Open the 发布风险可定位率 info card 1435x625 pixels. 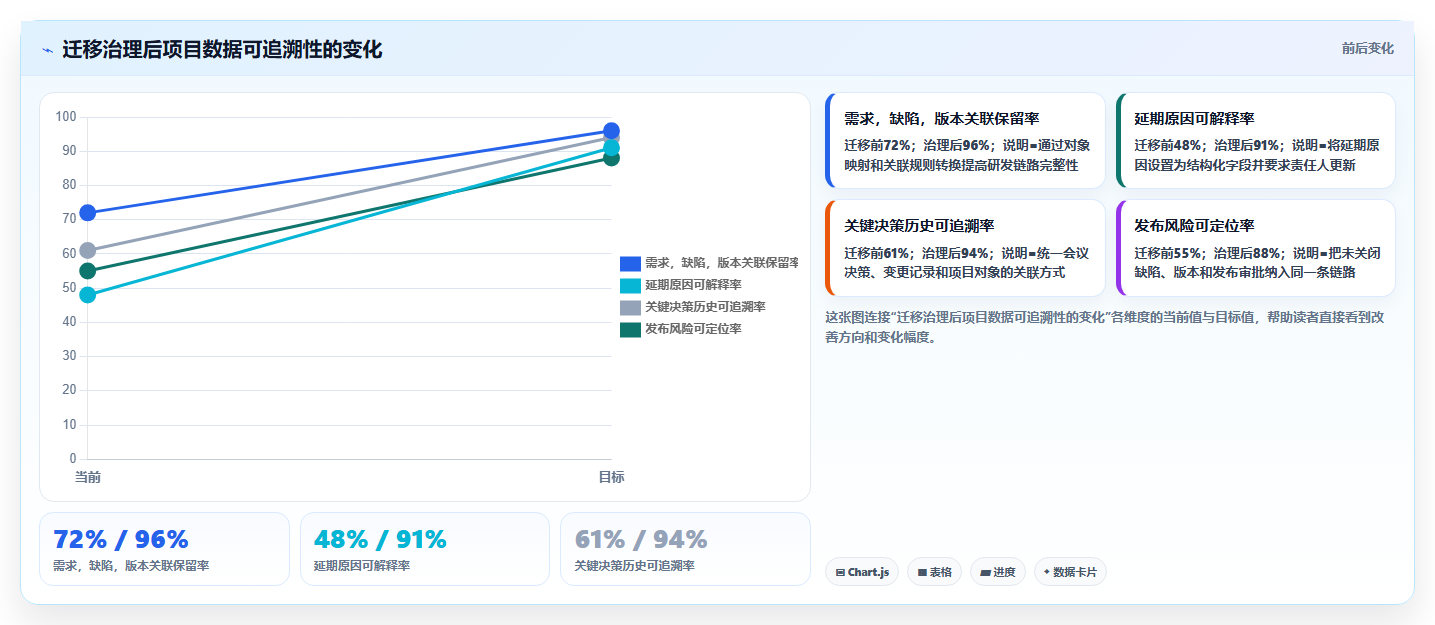click(1256, 248)
